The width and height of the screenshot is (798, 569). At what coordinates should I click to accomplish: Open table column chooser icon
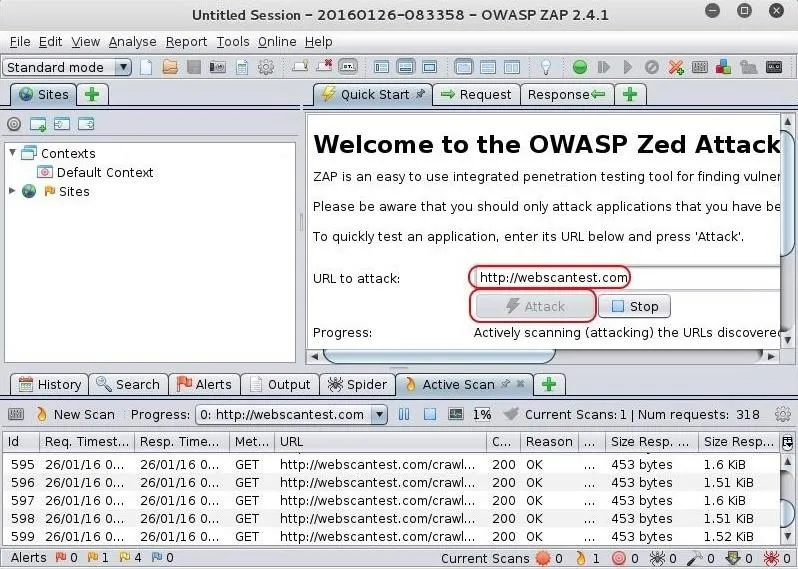787,442
